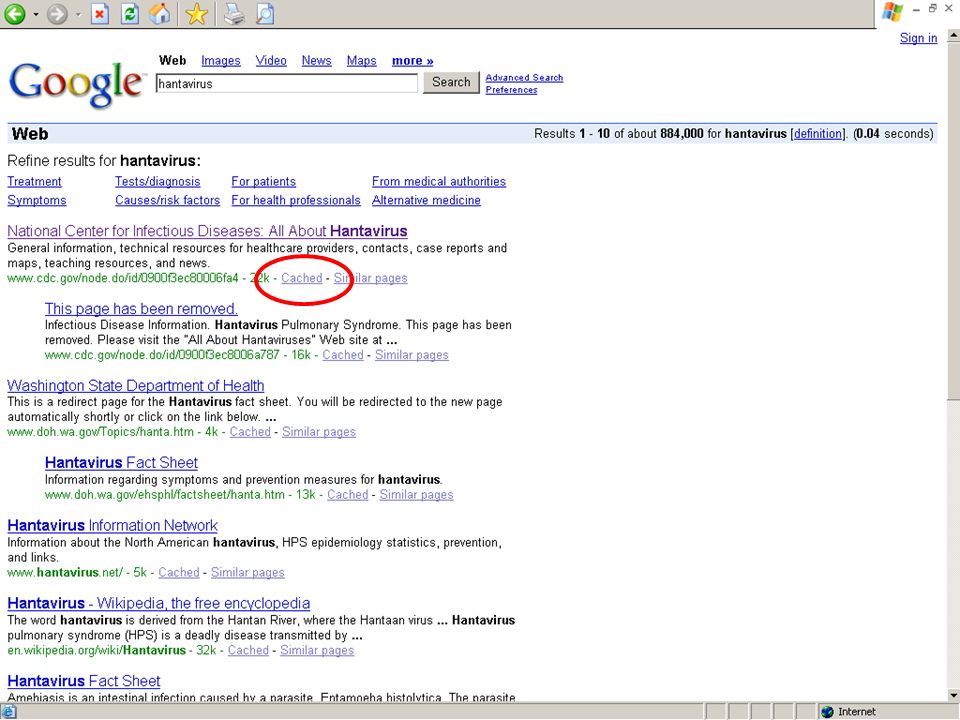The height and width of the screenshot is (720, 960).
Task: Open Similar pages for www.hantavirus.net
Action: (247, 572)
